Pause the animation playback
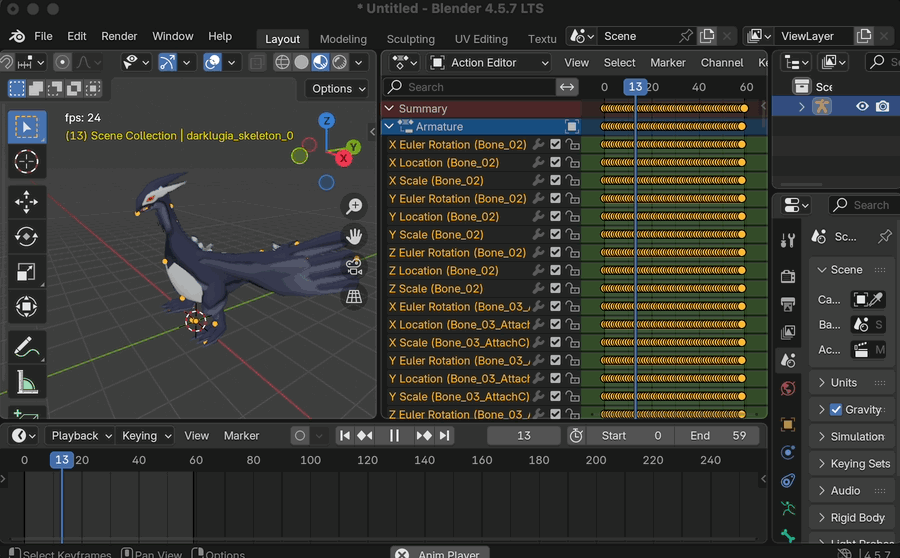This screenshot has width=900, height=558. 394,436
